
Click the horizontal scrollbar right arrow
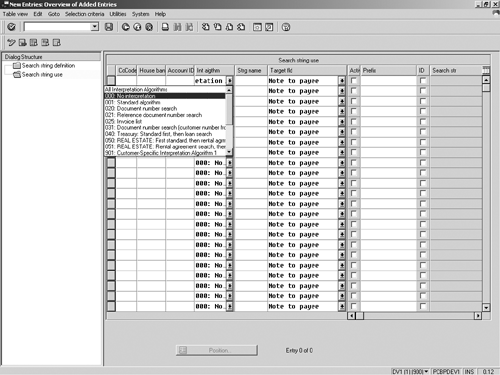pos(478,315)
